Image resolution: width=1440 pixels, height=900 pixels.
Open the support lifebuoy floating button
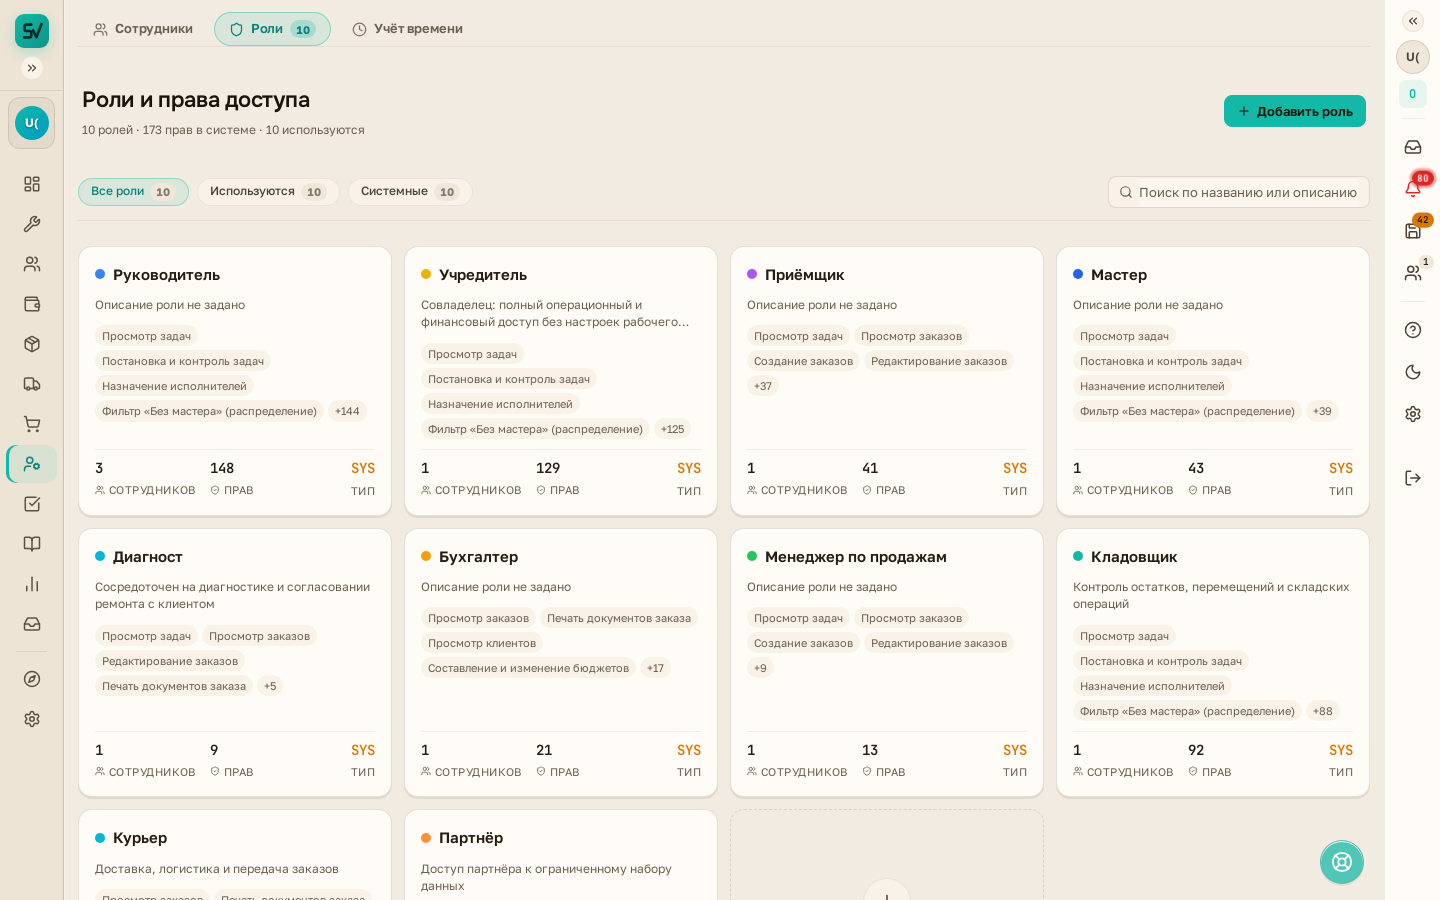1342,862
